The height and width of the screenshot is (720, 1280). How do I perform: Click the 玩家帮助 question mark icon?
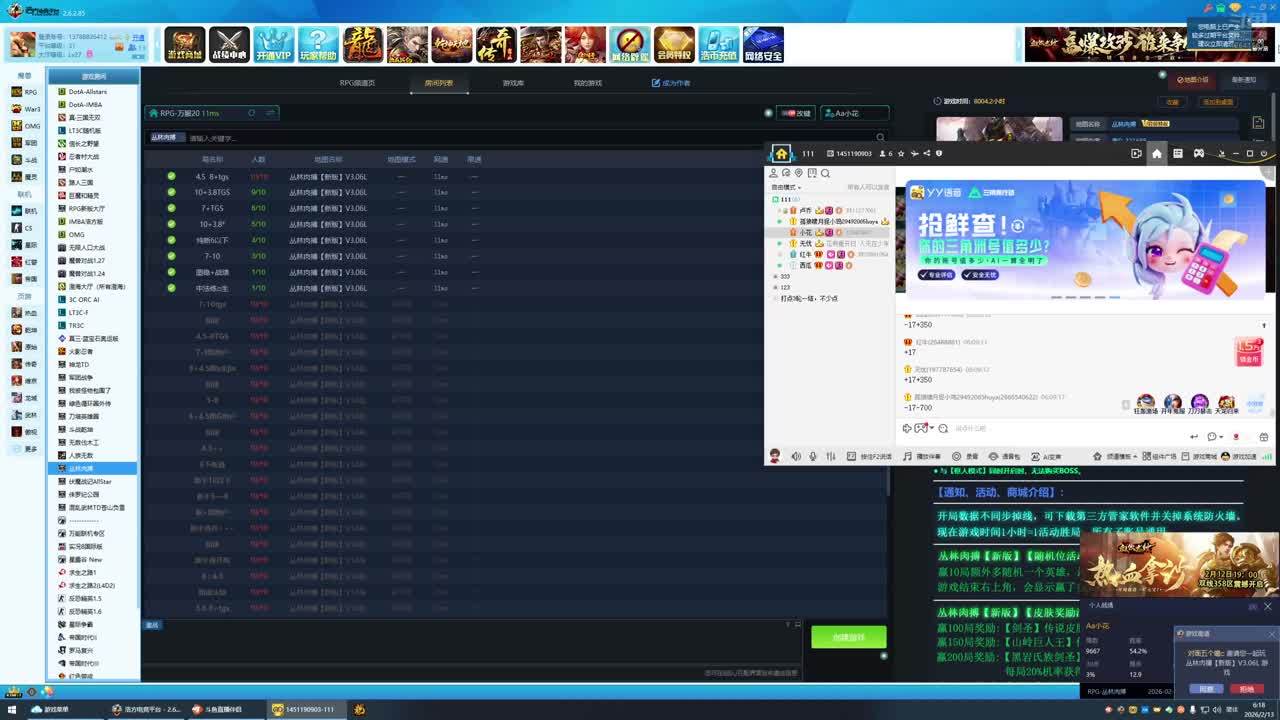pos(318,44)
